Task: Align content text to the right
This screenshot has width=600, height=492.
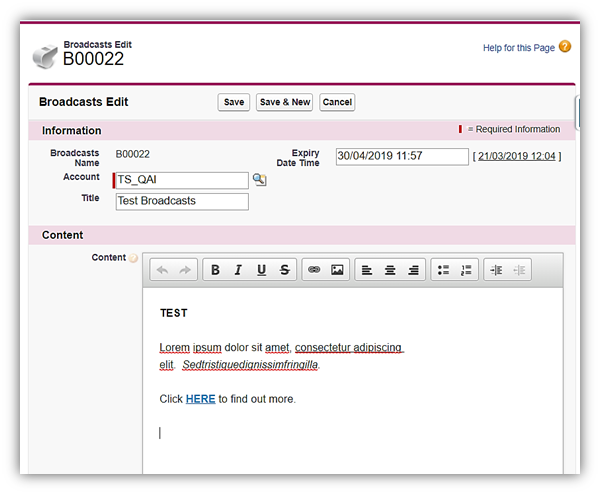Action: [413, 270]
